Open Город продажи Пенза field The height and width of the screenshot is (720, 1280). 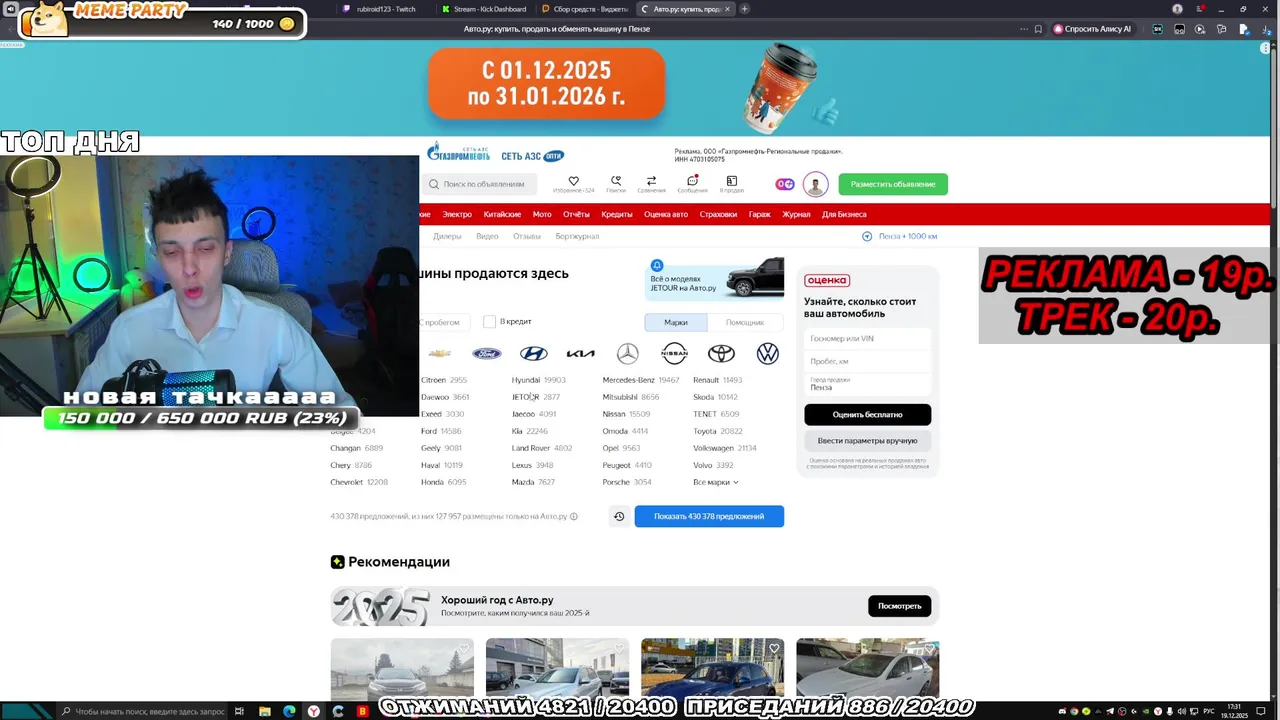coord(867,384)
